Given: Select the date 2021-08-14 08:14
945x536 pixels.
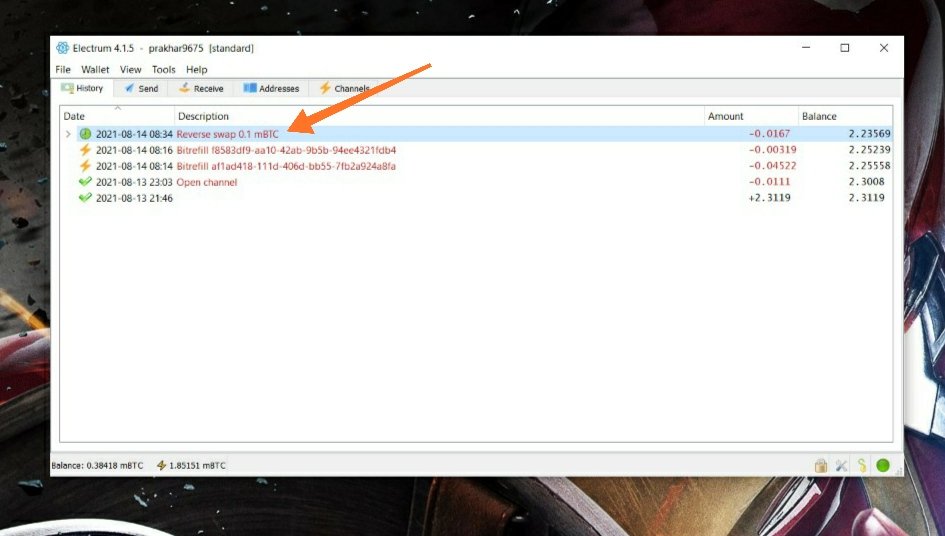Looking at the screenshot, I should click(134, 166).
